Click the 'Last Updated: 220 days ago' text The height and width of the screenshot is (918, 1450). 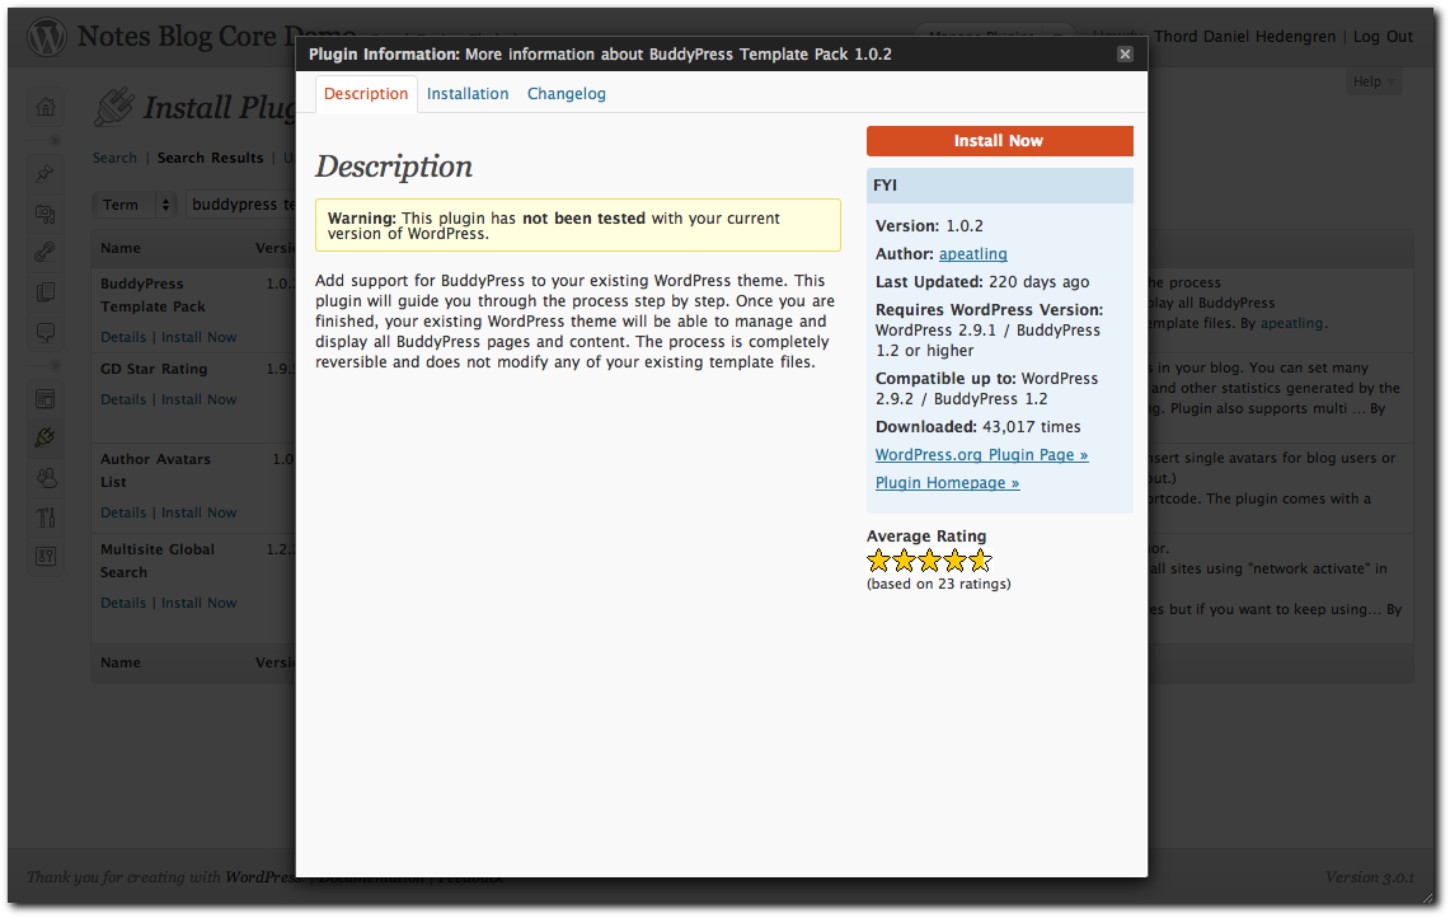coord(982,282)
